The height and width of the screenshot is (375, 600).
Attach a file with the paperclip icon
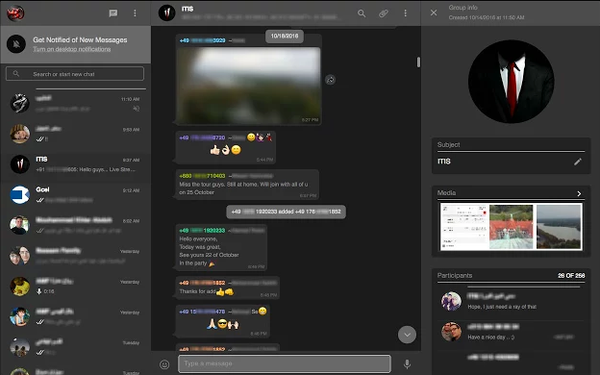[x=383, y=14]
